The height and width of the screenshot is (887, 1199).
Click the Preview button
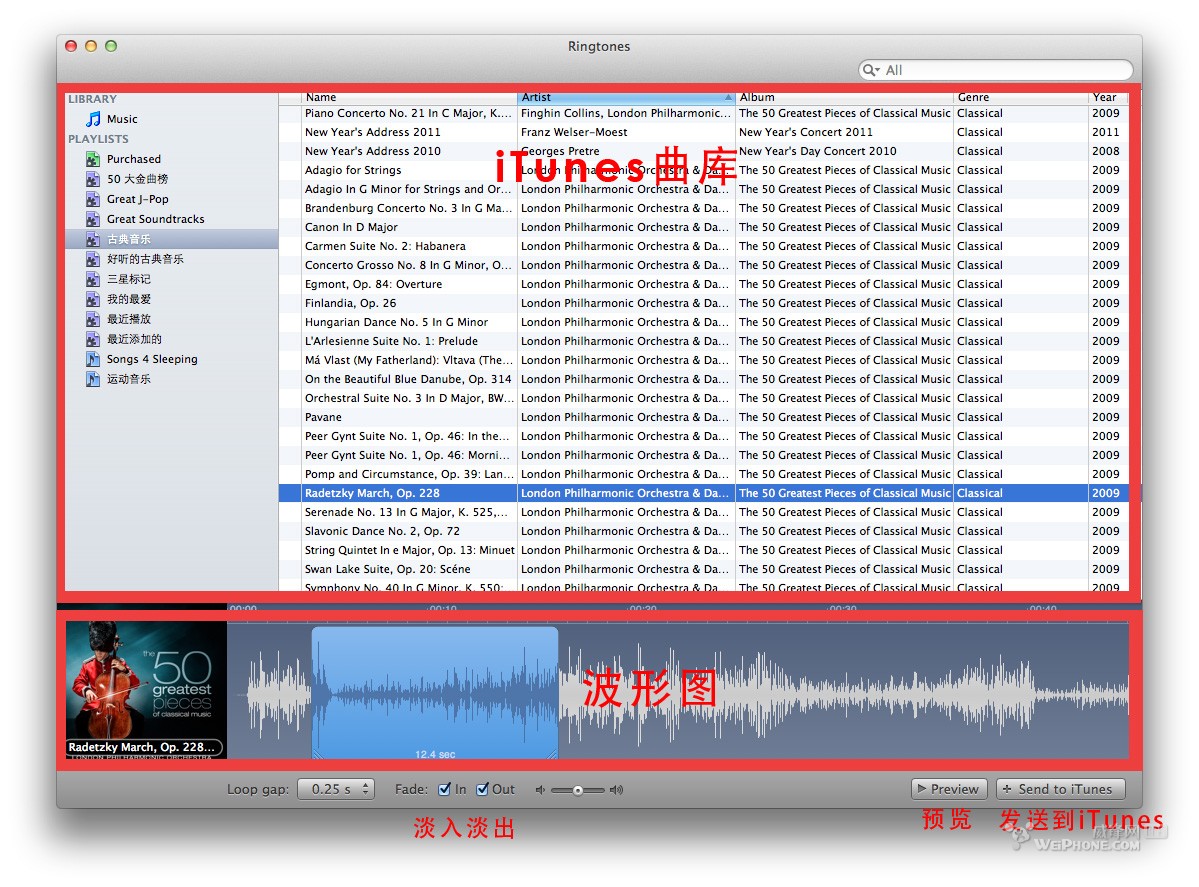pos(947,788)
